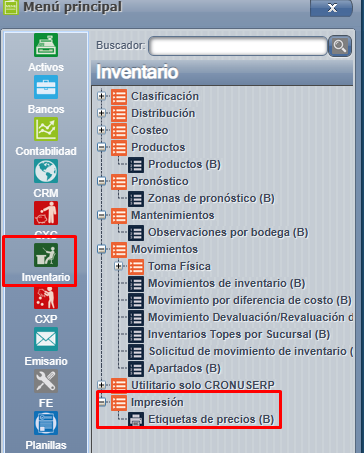Open the CXP module icon

[x=46, y=297]
